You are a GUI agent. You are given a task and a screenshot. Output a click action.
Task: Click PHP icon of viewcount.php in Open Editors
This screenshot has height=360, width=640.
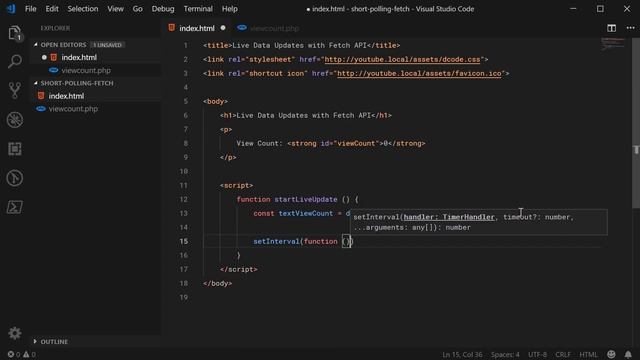[53, 70]
